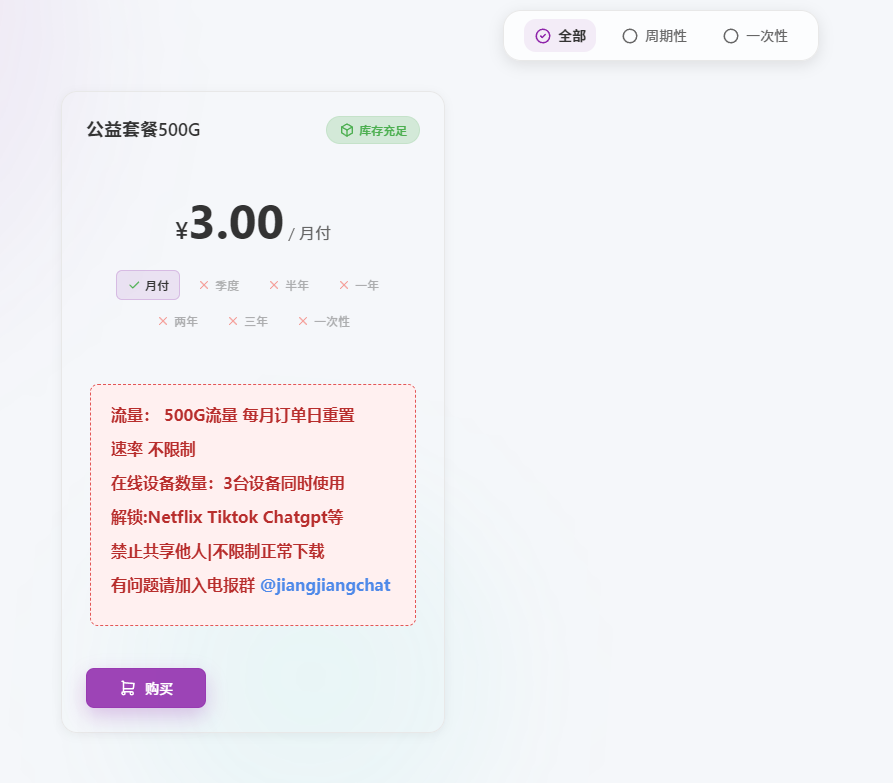Select the 一次性 filter radio at top
This screenshot has height=783, width=893.
755,36
